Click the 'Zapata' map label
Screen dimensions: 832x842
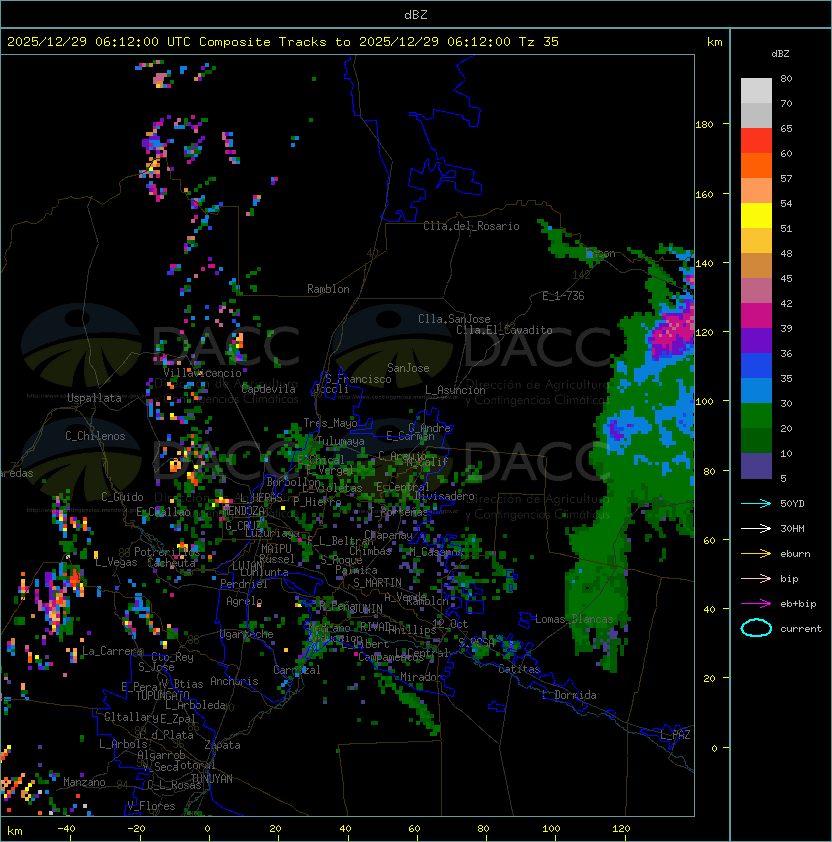(222, 745)
